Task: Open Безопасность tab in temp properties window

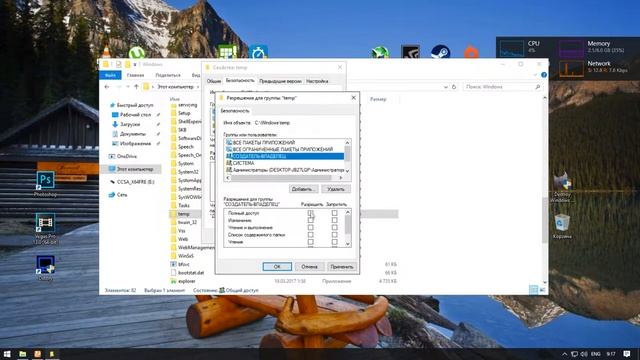Action: pos(240,81)
